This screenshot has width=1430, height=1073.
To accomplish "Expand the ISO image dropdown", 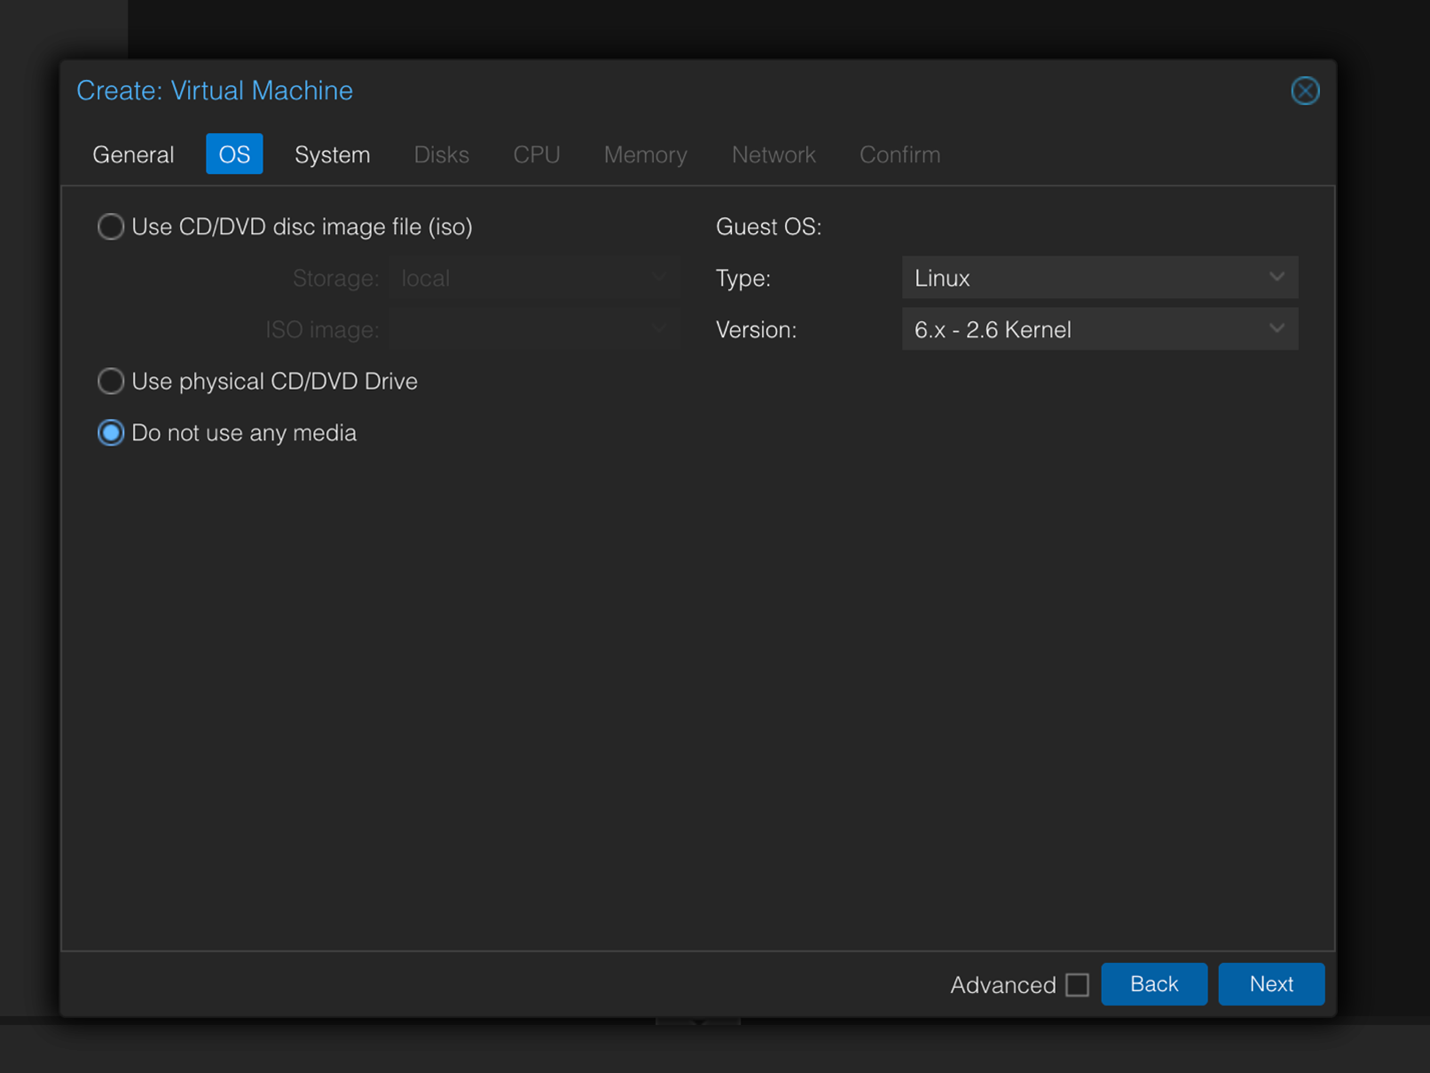I will point(534,330).
